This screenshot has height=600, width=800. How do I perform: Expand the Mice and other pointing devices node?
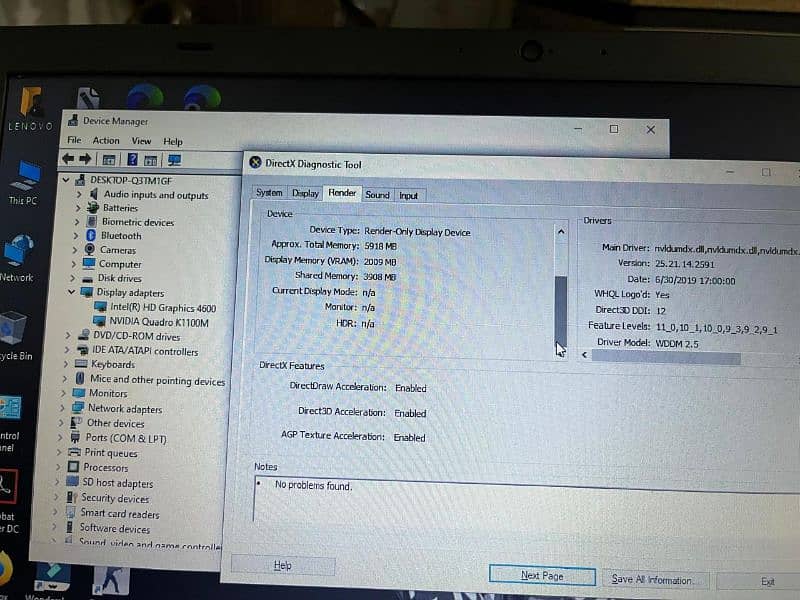click(64, 379)
